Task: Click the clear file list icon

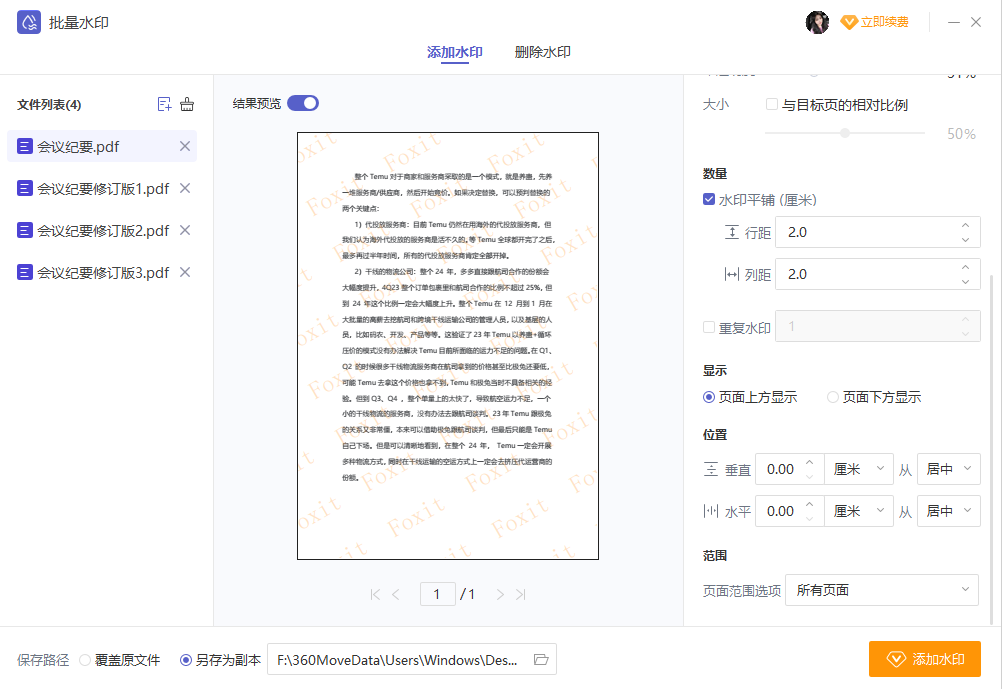Action: pyautogui.click(x=187, y=104)
